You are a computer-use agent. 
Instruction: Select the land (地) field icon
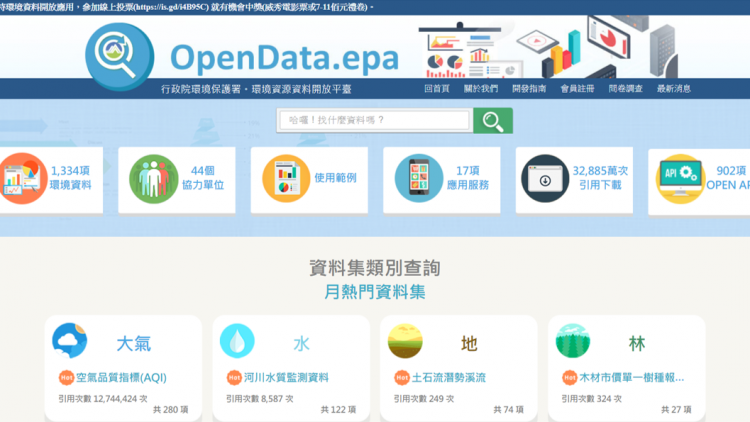(x=405, y=341)
